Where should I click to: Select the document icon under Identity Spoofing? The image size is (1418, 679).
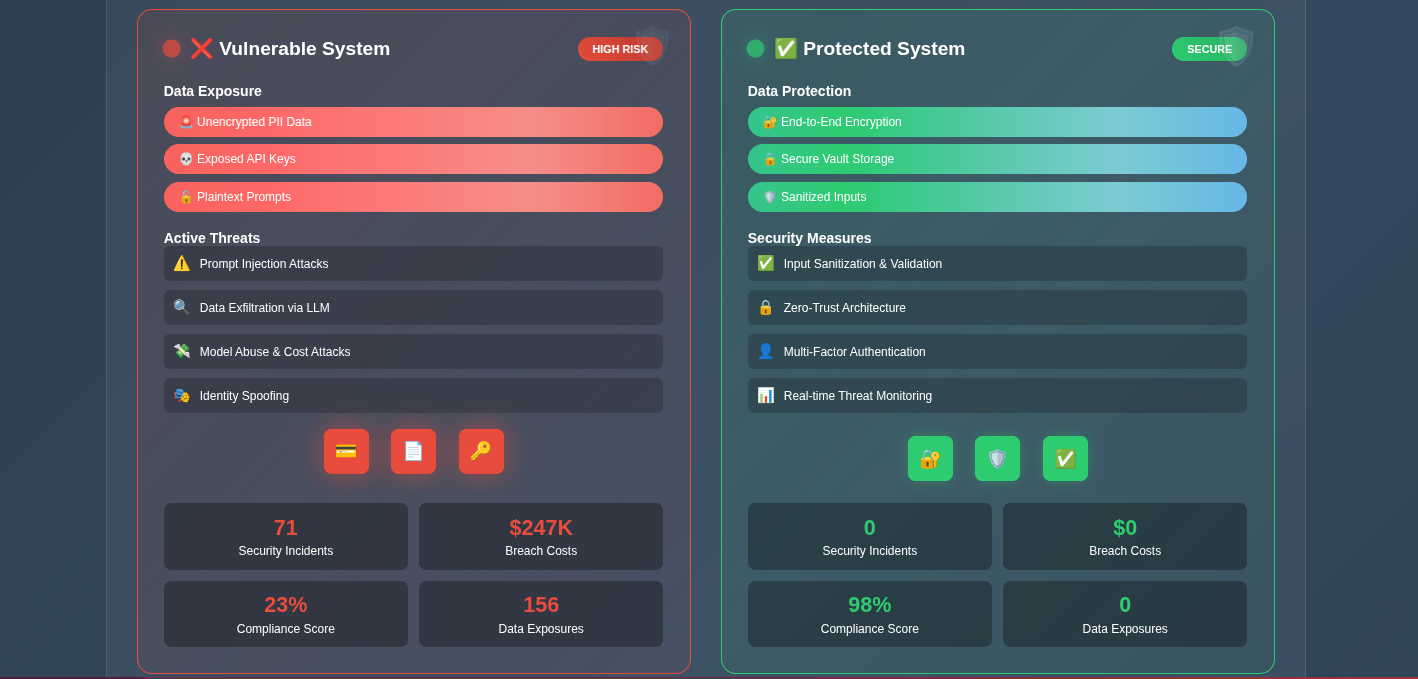point(413,451)
